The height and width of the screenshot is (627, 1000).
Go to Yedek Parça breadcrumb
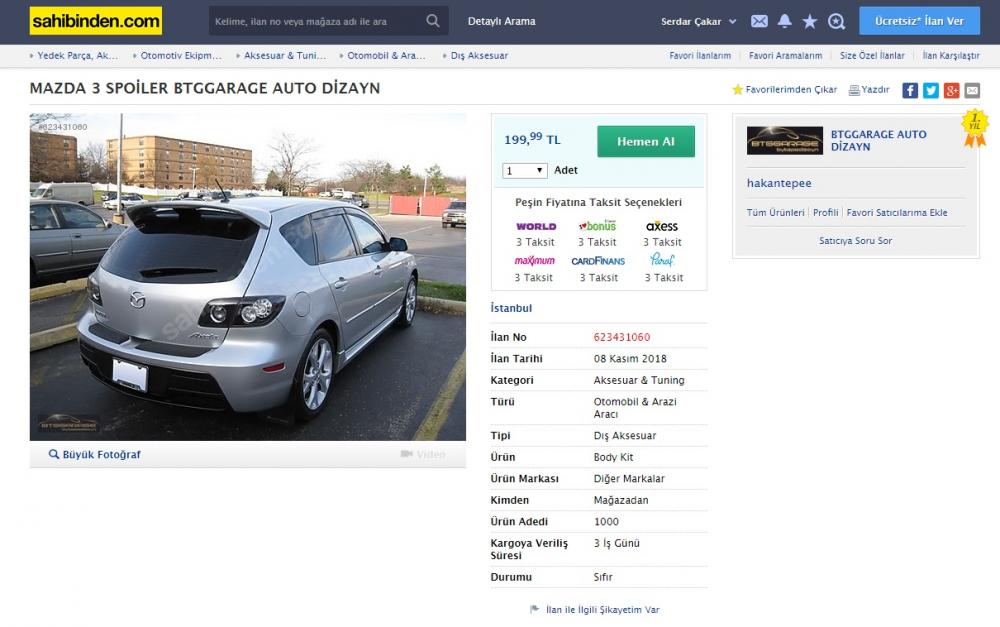(x=77, y=55)
